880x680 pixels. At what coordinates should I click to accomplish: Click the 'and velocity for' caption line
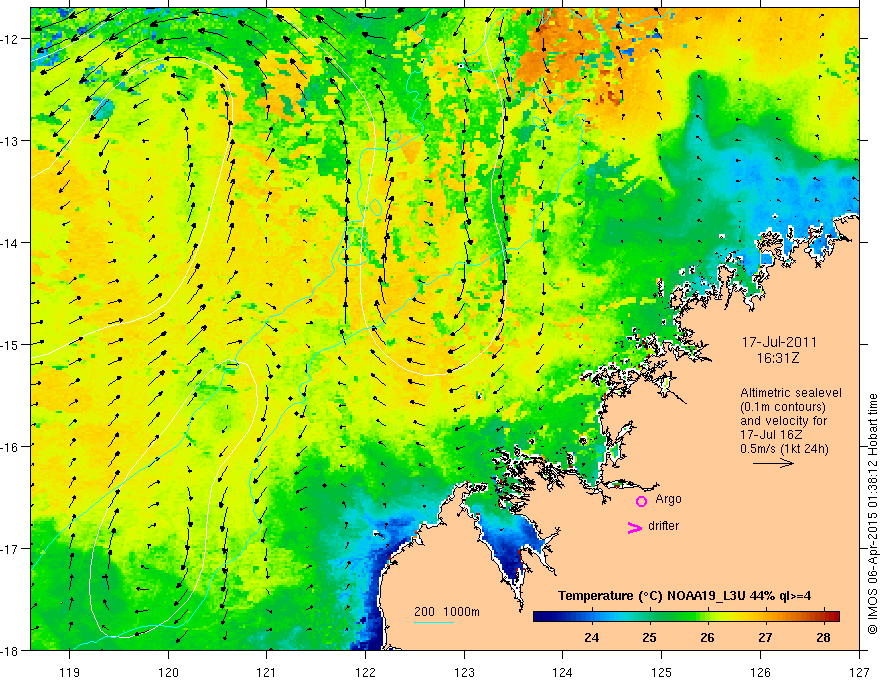point(783,421)
